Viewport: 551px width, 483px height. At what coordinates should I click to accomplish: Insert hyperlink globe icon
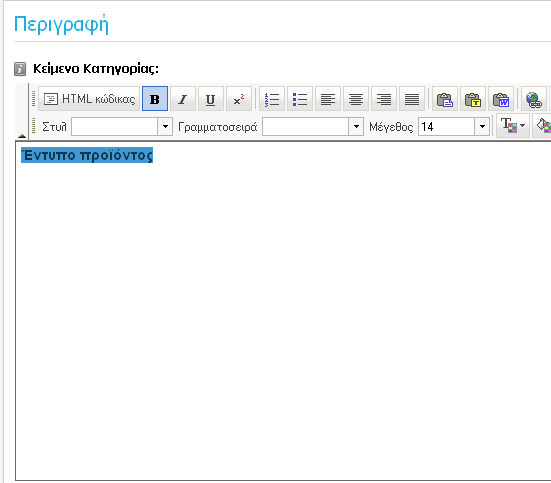[534, 99]
